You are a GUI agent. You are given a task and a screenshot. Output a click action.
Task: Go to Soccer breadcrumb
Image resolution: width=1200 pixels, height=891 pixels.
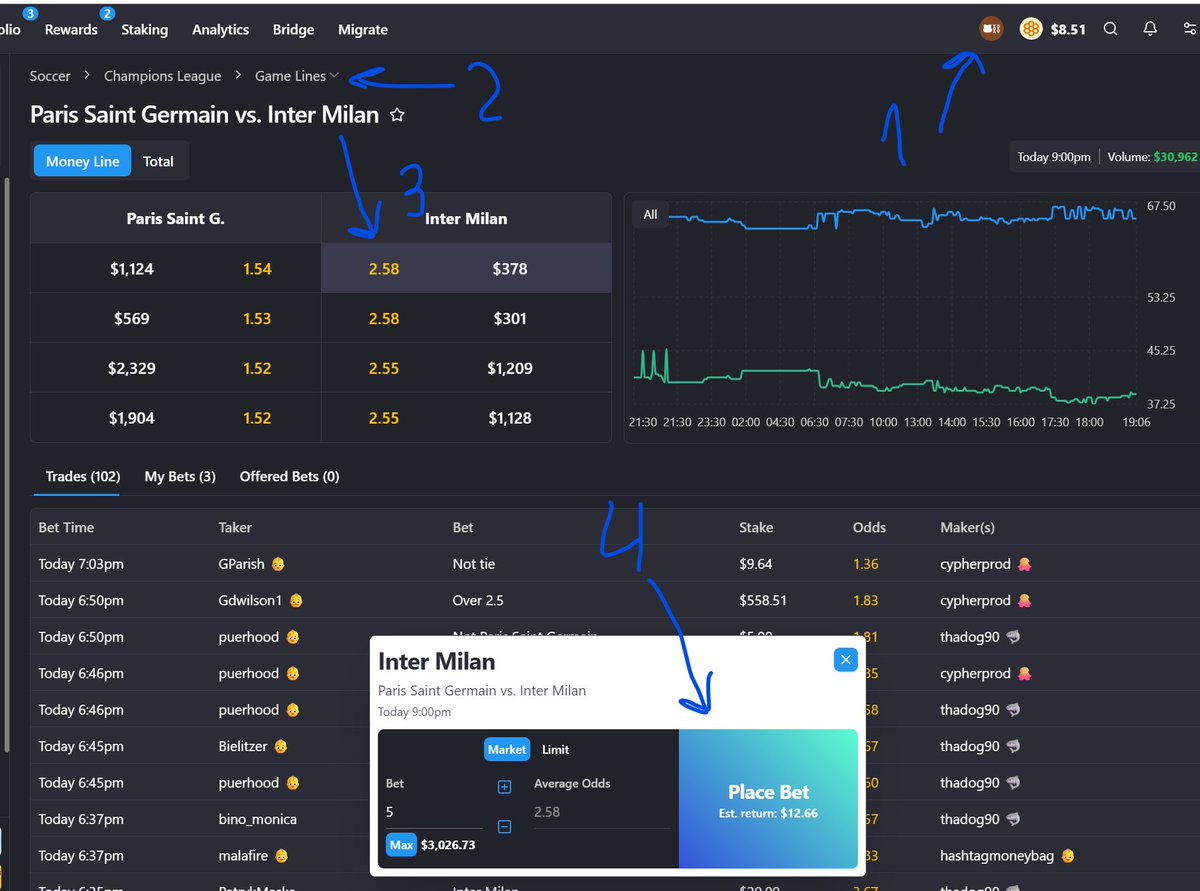[50, 75]
